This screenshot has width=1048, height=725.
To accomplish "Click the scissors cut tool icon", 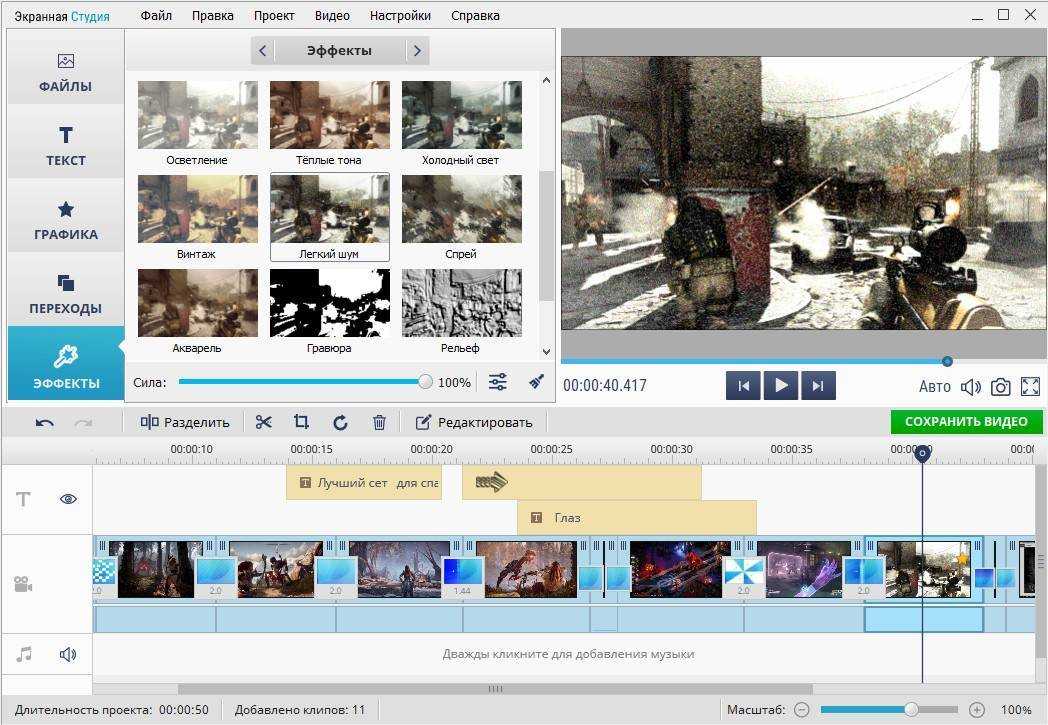I will pos(263,422).
